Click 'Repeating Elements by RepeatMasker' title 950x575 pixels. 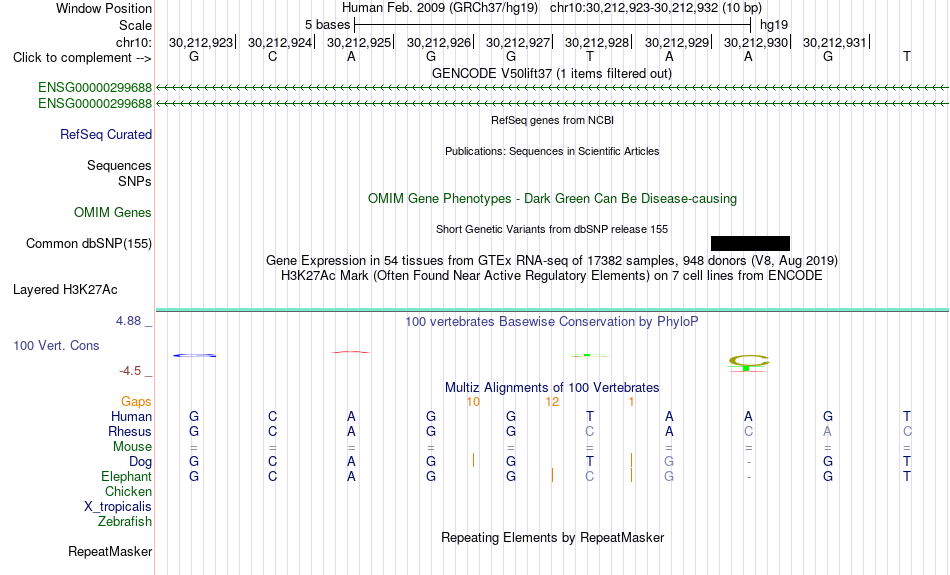click(553, 537)
